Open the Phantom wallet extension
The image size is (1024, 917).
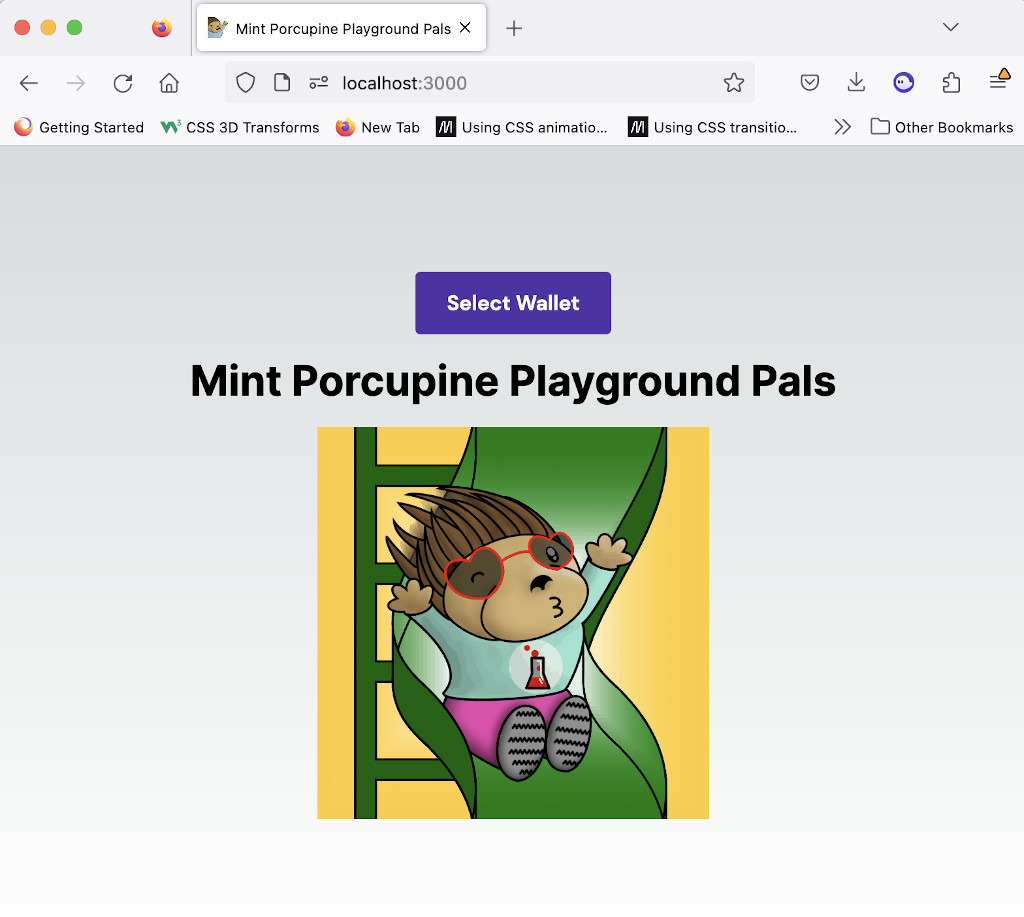click(x=904, y=82)
